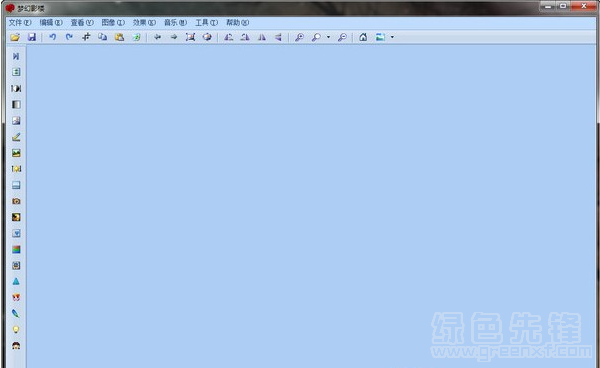600x368 pixels.
Task: Pick the light bulb icon in sidebar
Action: (x=16, y=329)
